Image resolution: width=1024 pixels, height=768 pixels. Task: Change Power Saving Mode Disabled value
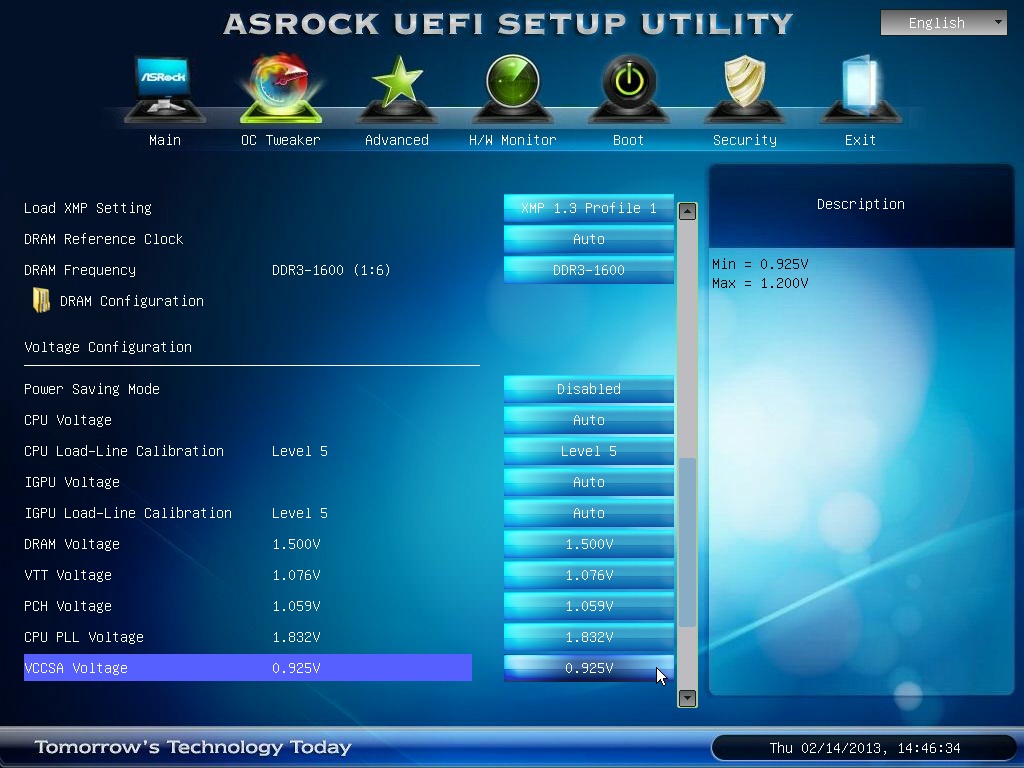coord(588,389)
